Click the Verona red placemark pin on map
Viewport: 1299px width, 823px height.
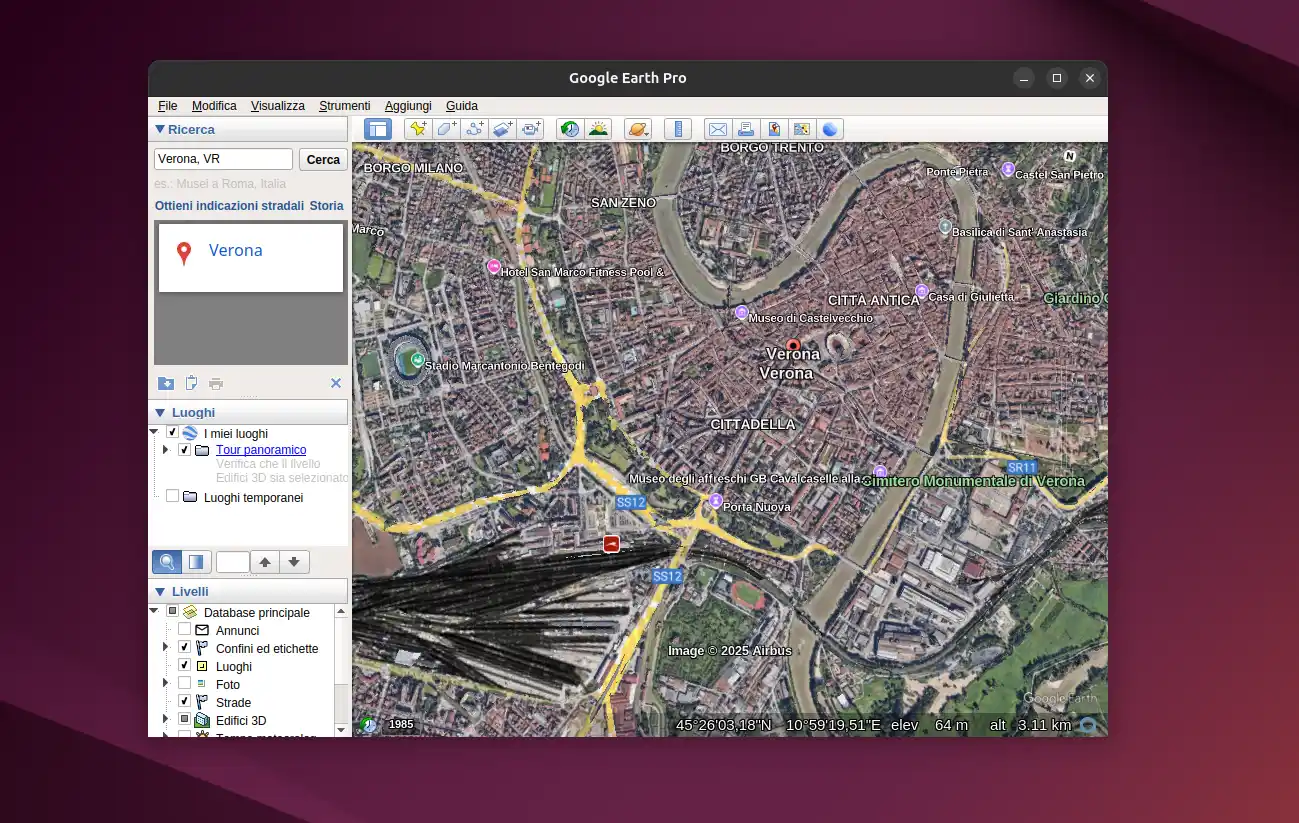point(793,345)
